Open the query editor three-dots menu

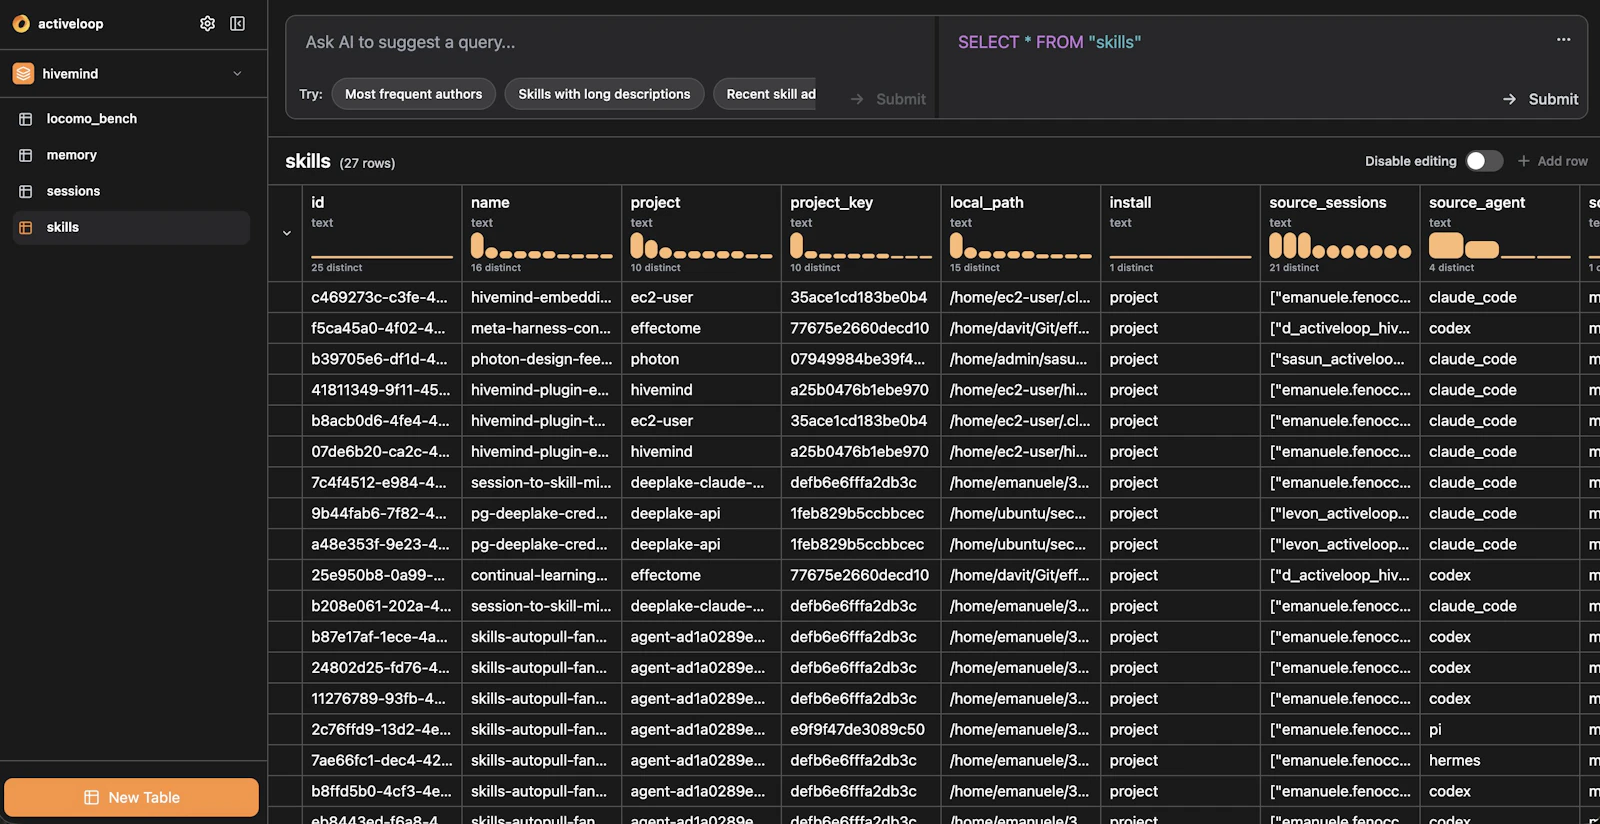[1563, 40]
